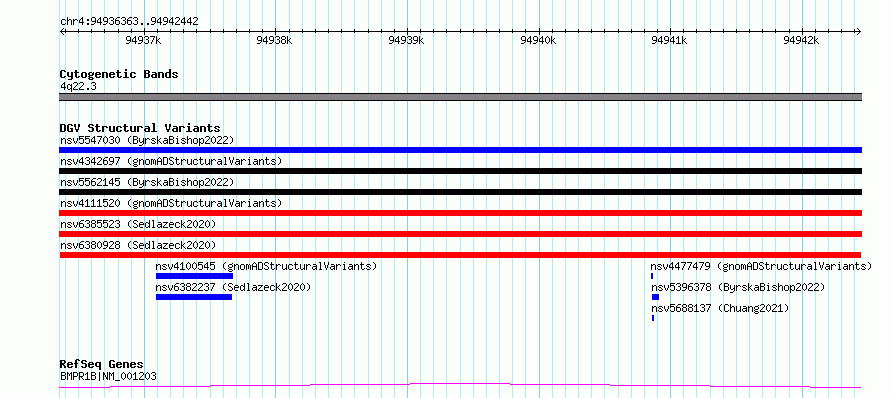Open gene label BMPR1B|NM_001203
Viewport: 890px width, 398px height.
point(108,376)
